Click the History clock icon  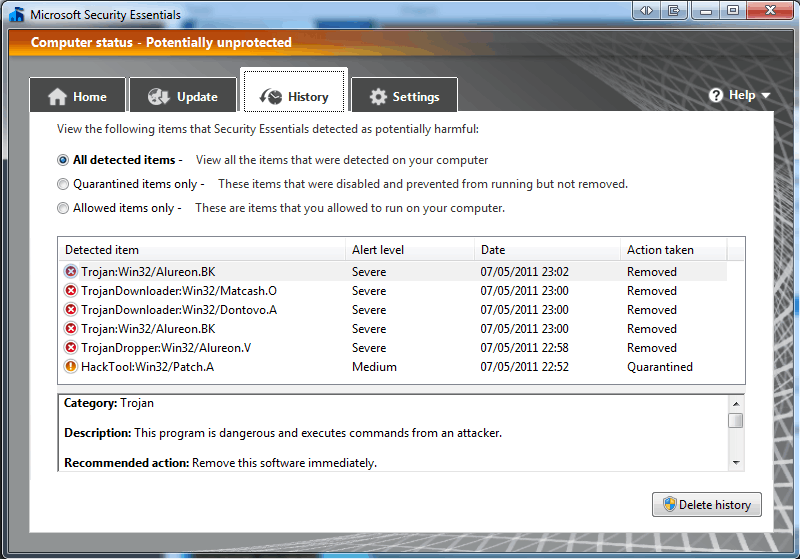point(270,96)
